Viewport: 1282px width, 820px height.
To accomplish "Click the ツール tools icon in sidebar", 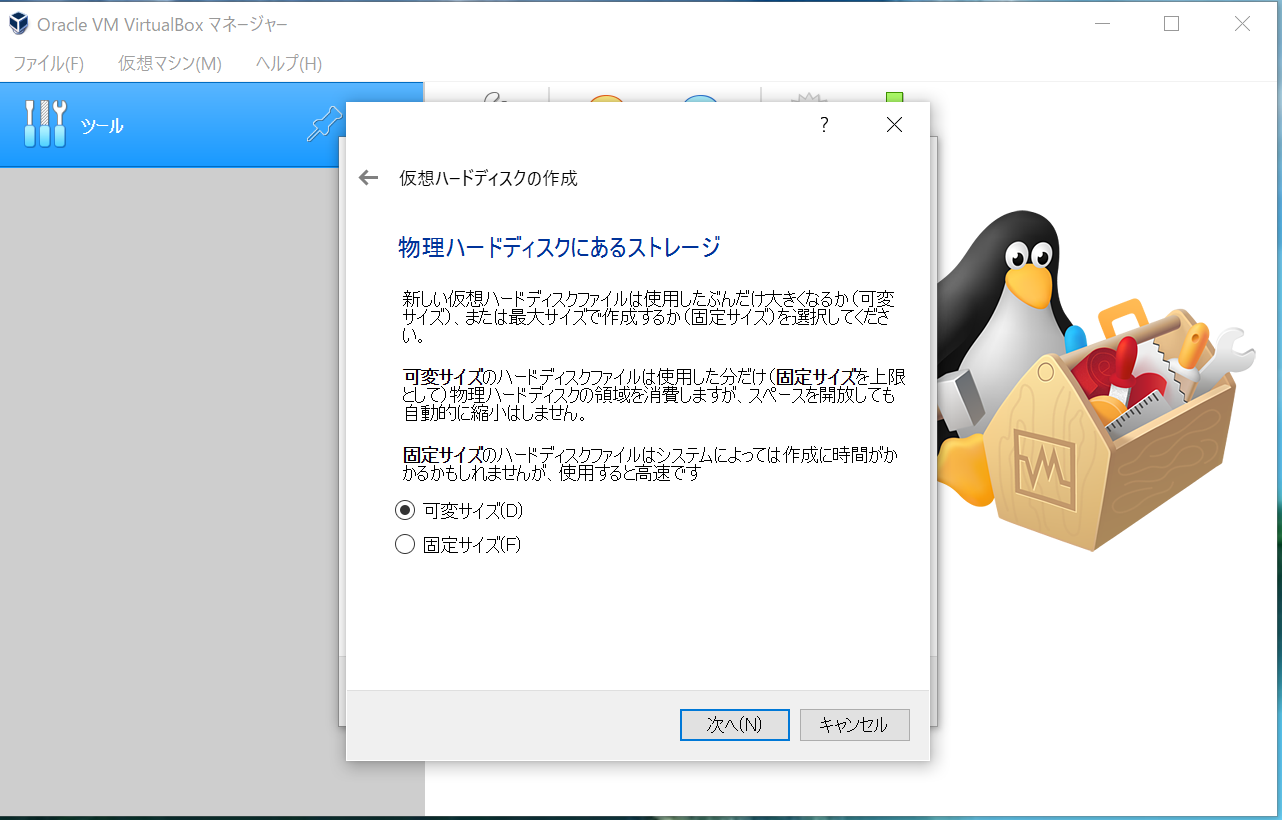I will [x=44, y=124].
